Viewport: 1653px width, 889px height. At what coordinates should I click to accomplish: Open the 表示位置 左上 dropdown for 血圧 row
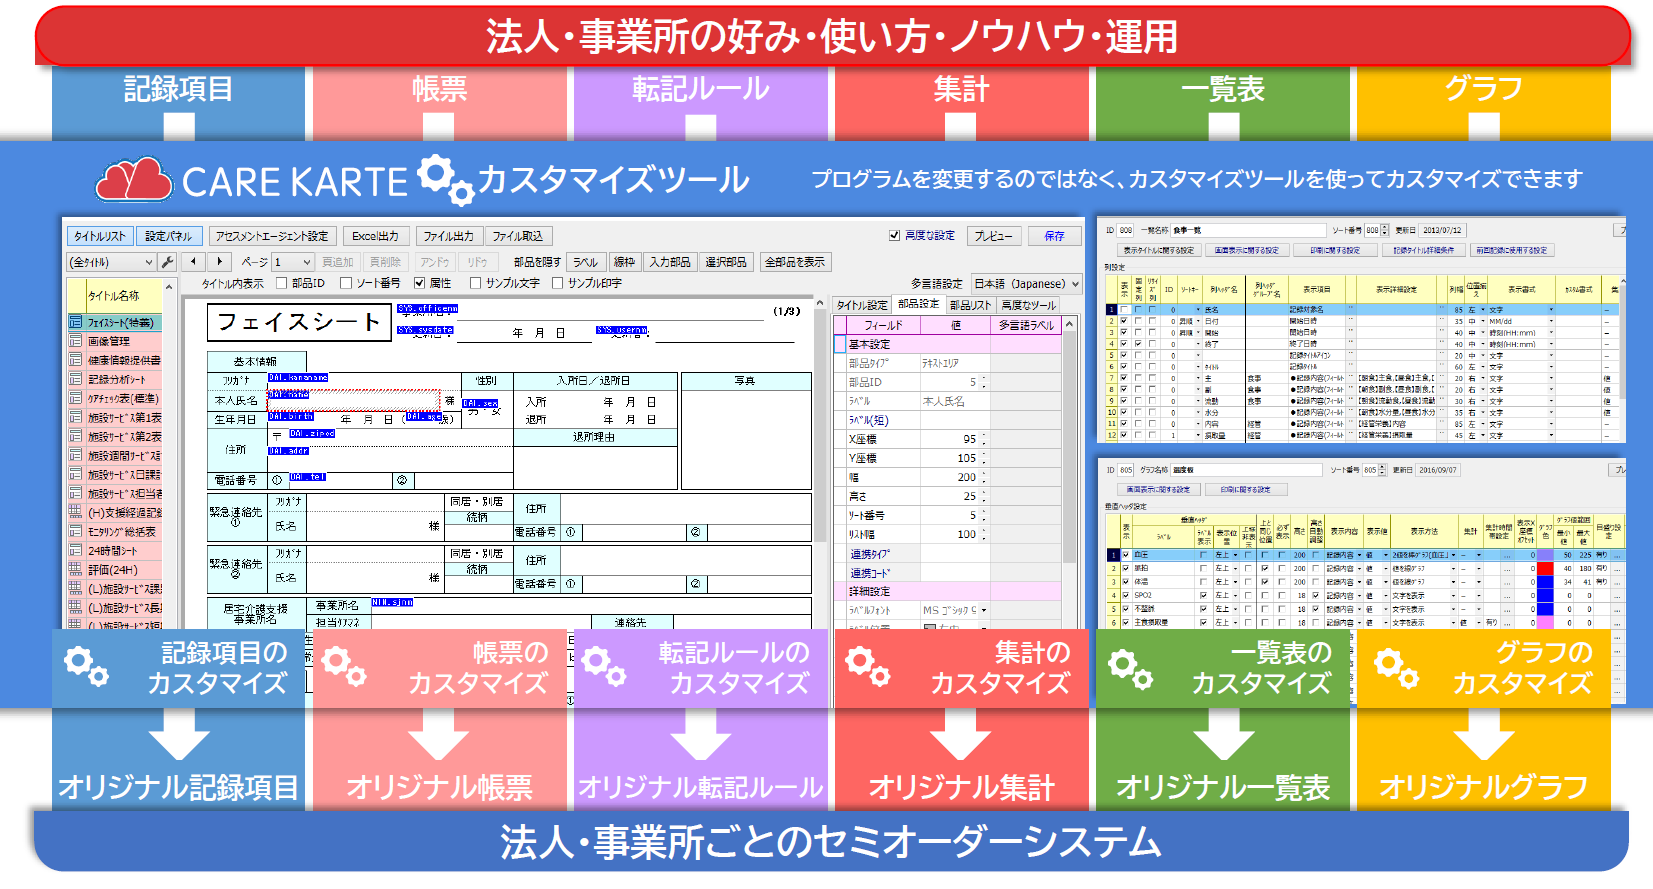(x=1236, y=555)
